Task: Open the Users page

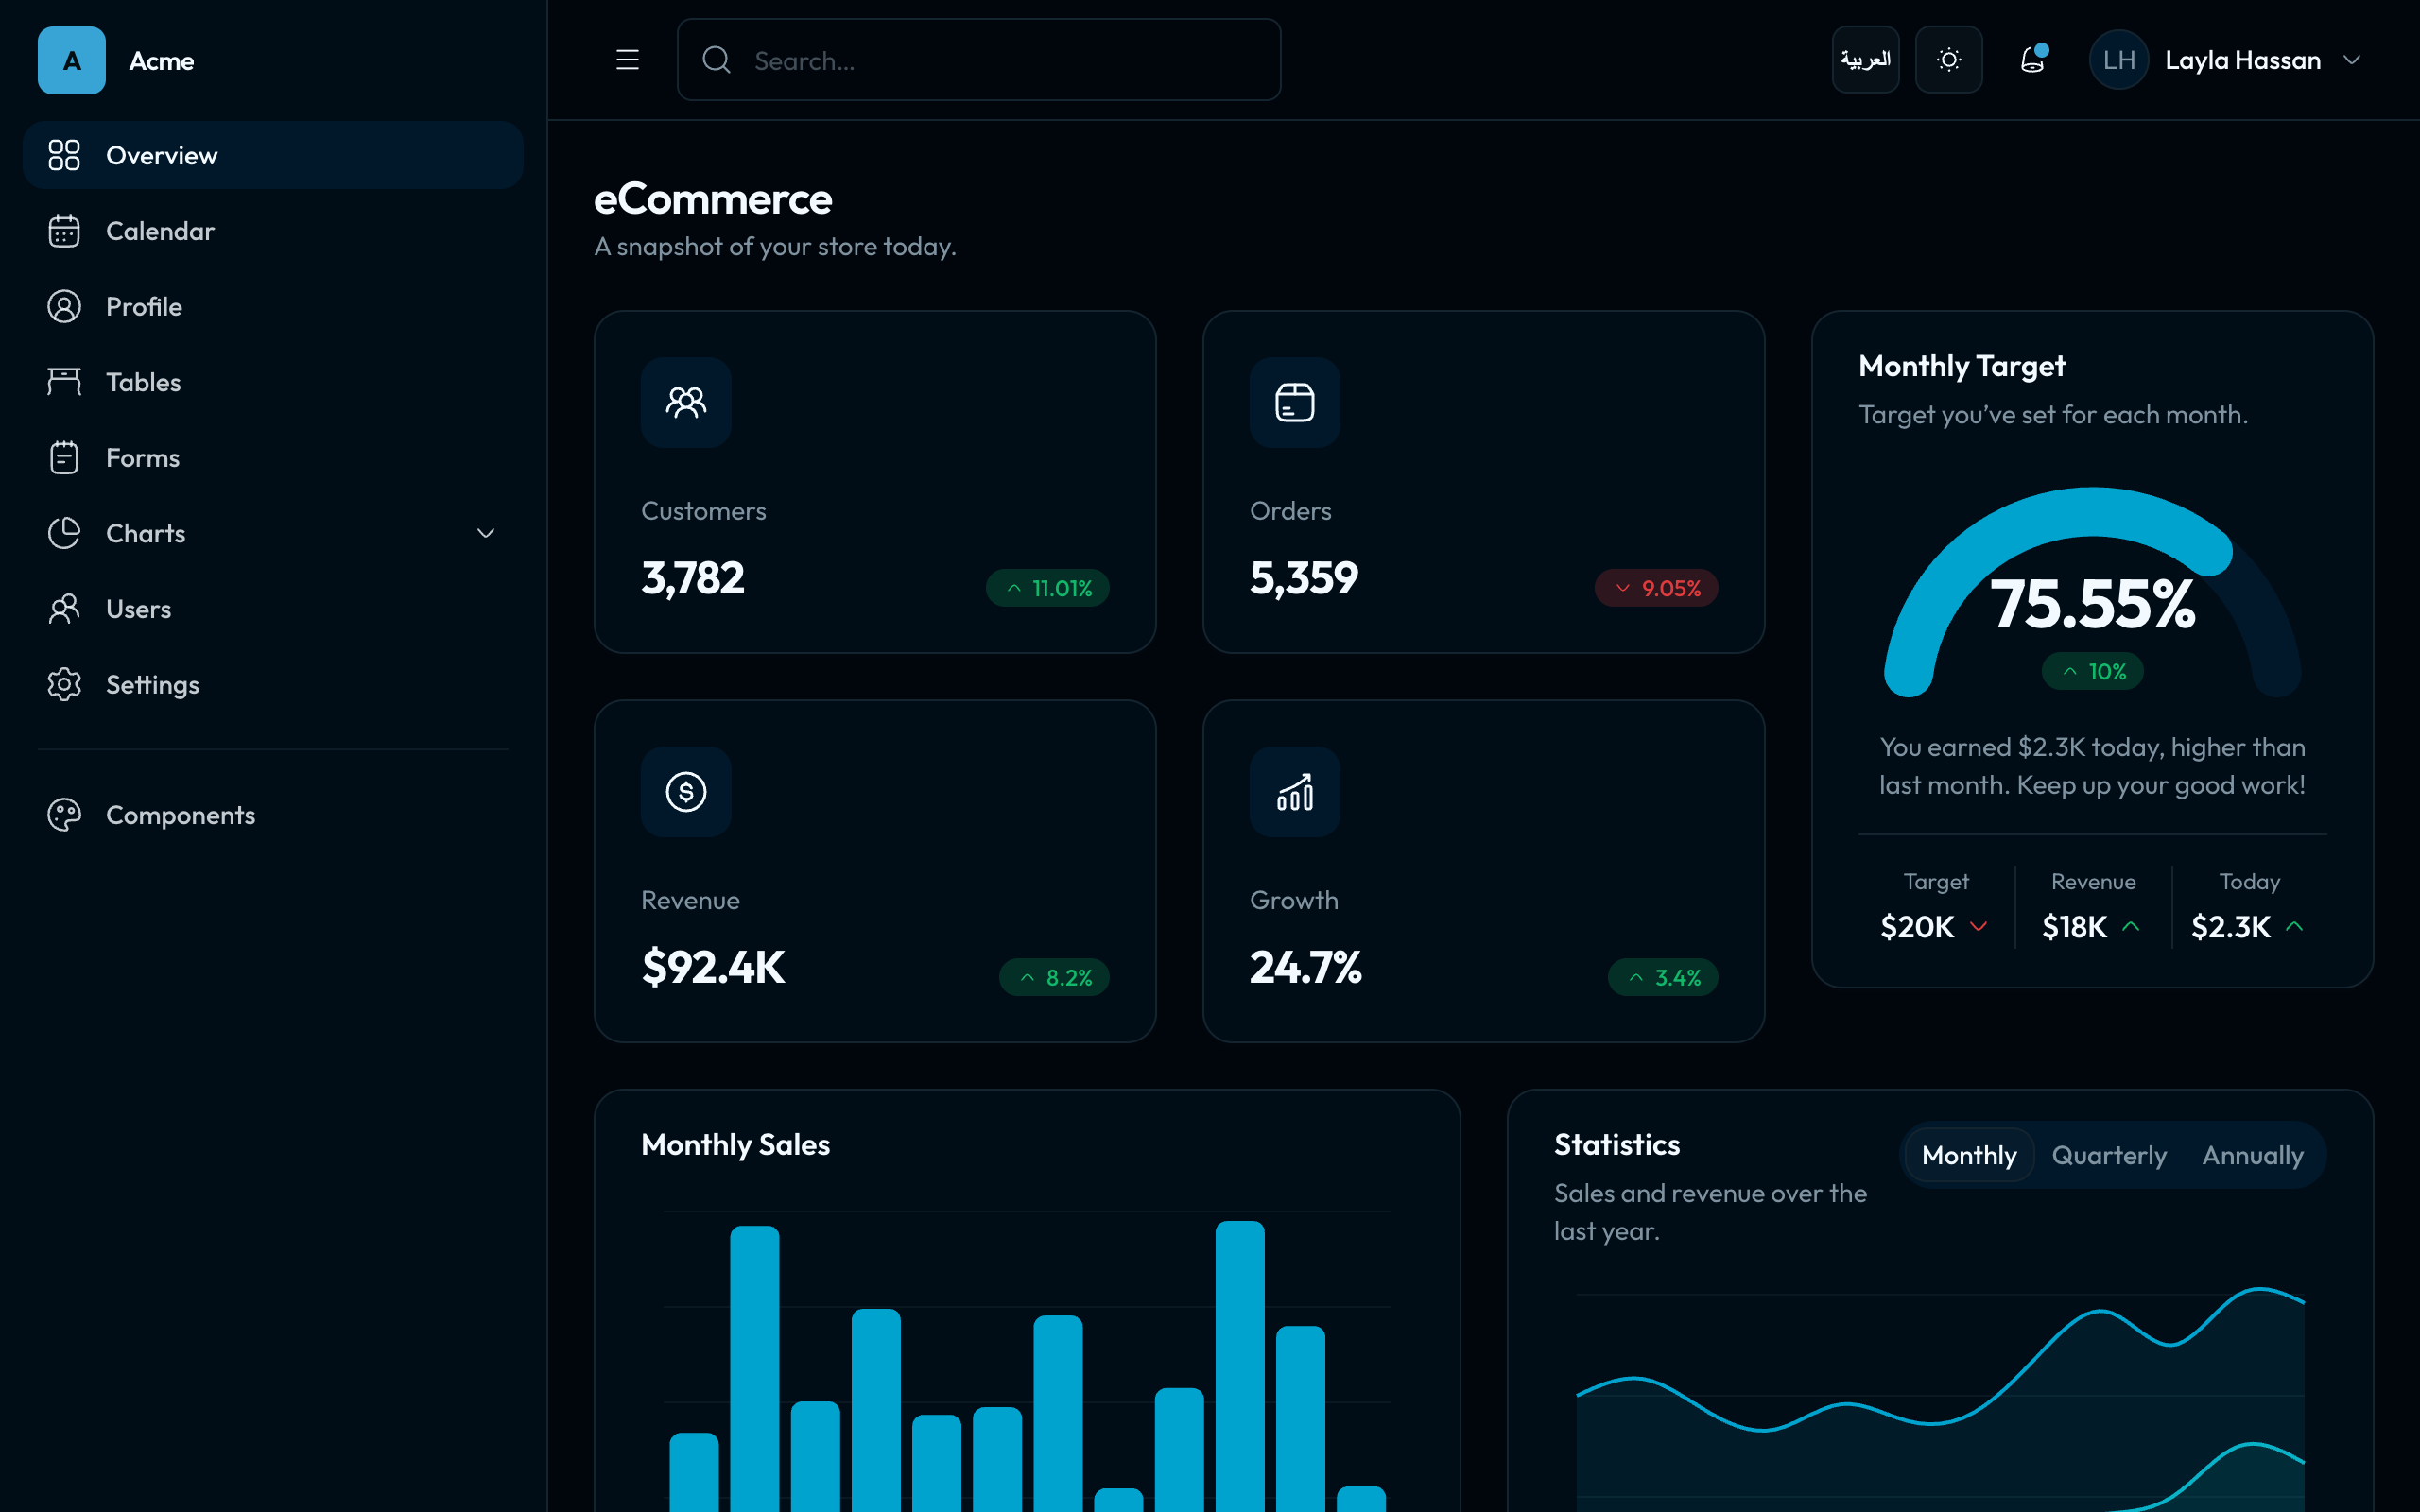Action: [273, 609]
